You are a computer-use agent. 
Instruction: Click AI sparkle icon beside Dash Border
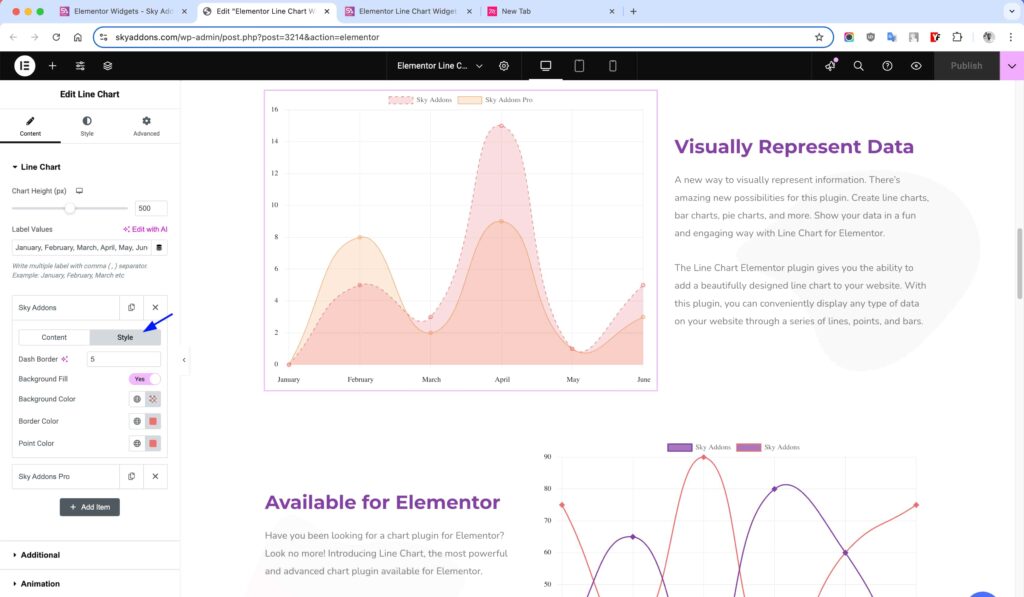click(x=65, y=359)
